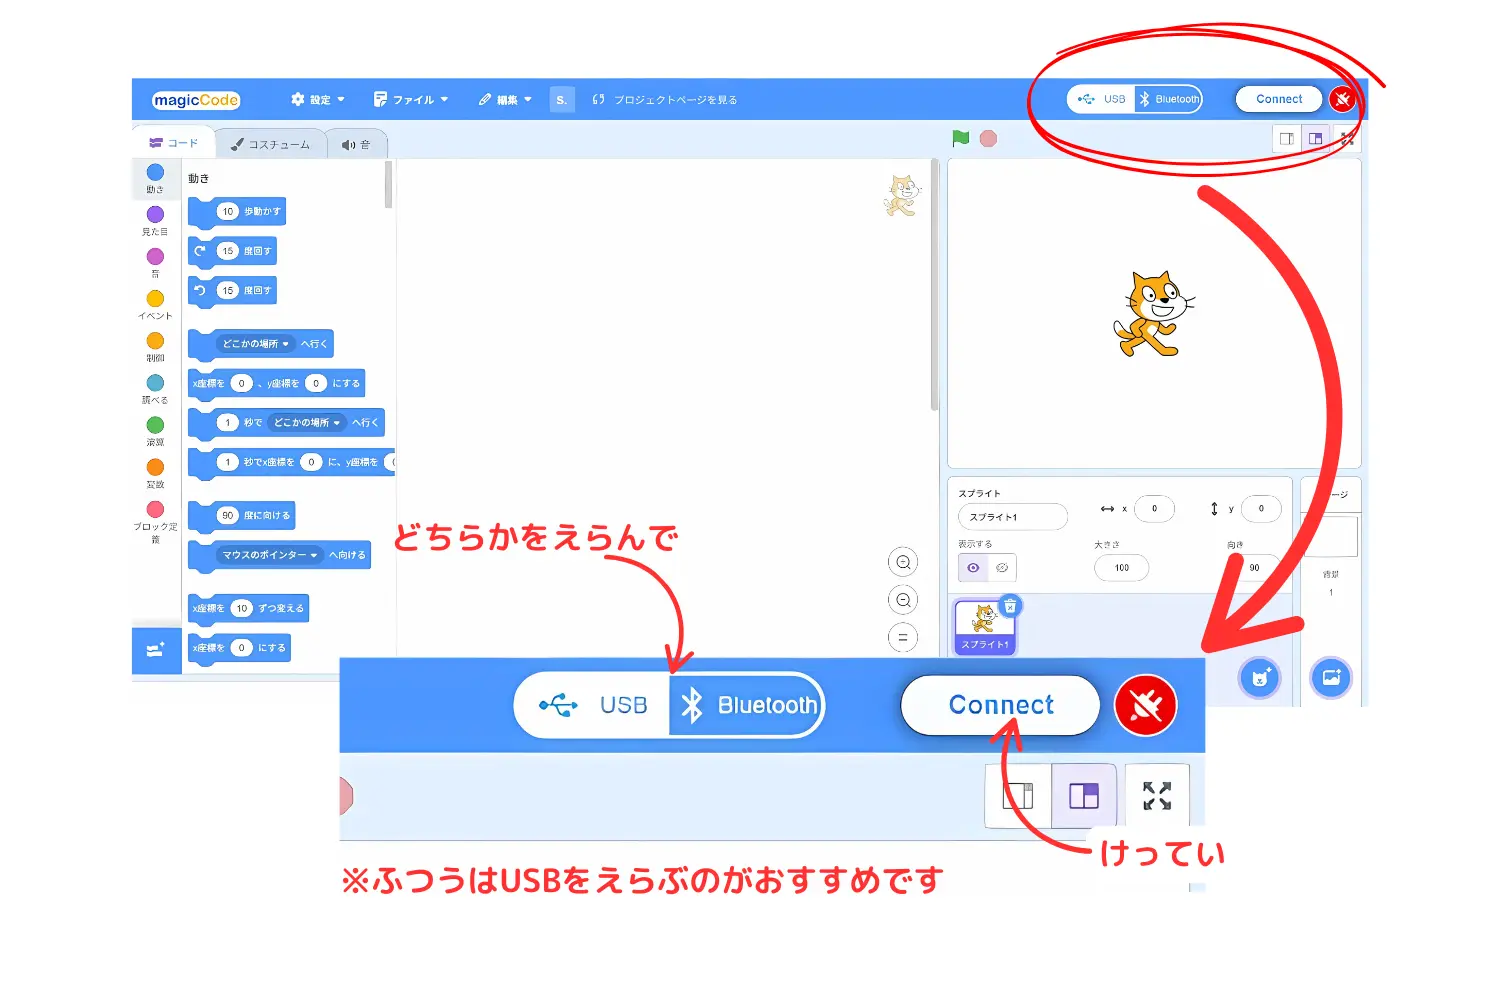Expand the どこかの場所 dropdown in へ行く block

point(256,344)
